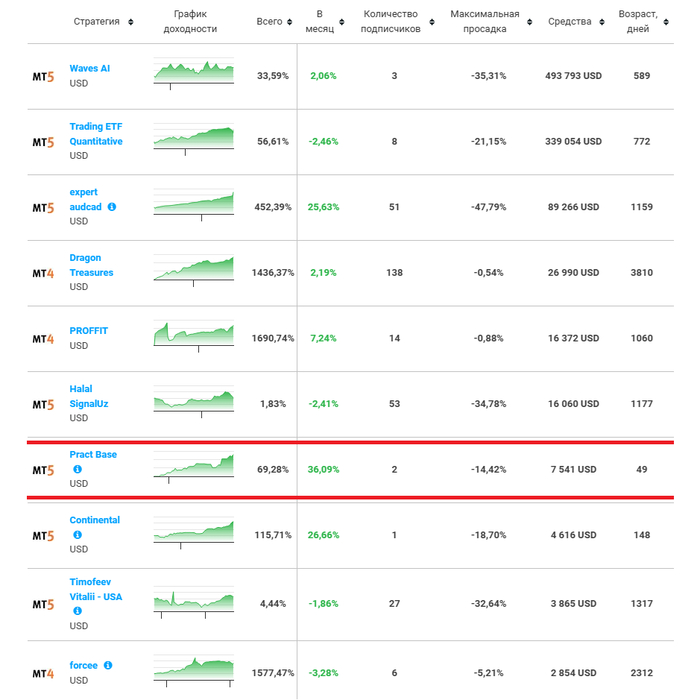Click the info icon beside forcee
The height and width of the screenshot is (700, 700).
click(x=108, y=665)
